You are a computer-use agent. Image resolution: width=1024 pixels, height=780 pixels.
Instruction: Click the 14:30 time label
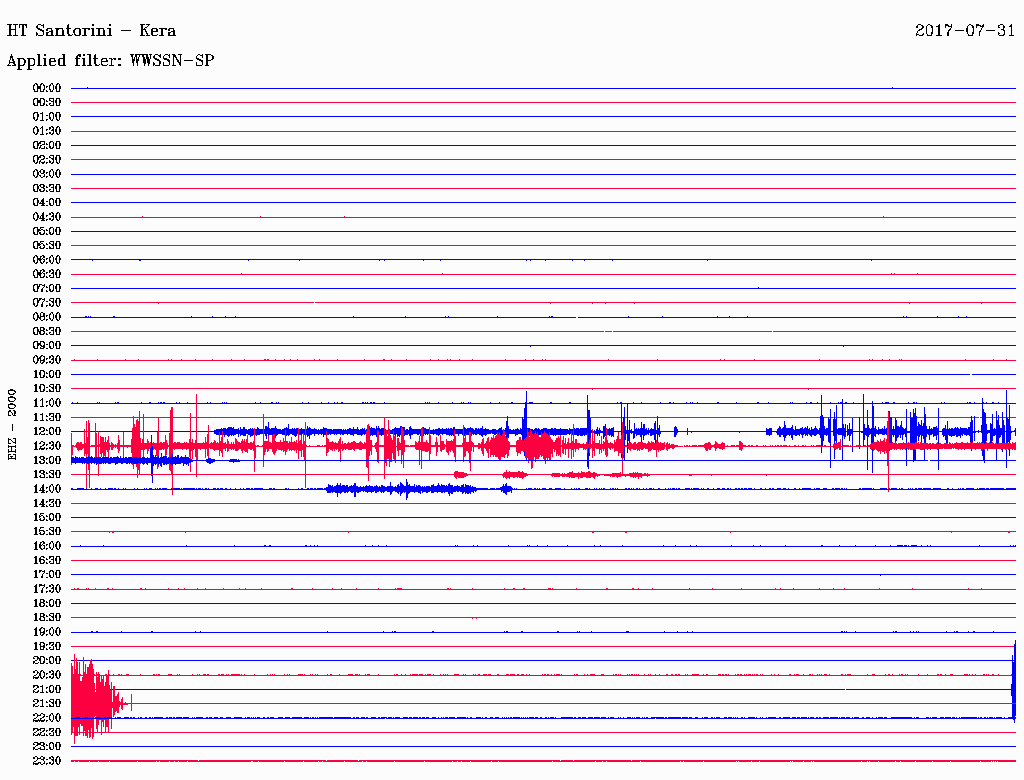(x=47, y=504)
